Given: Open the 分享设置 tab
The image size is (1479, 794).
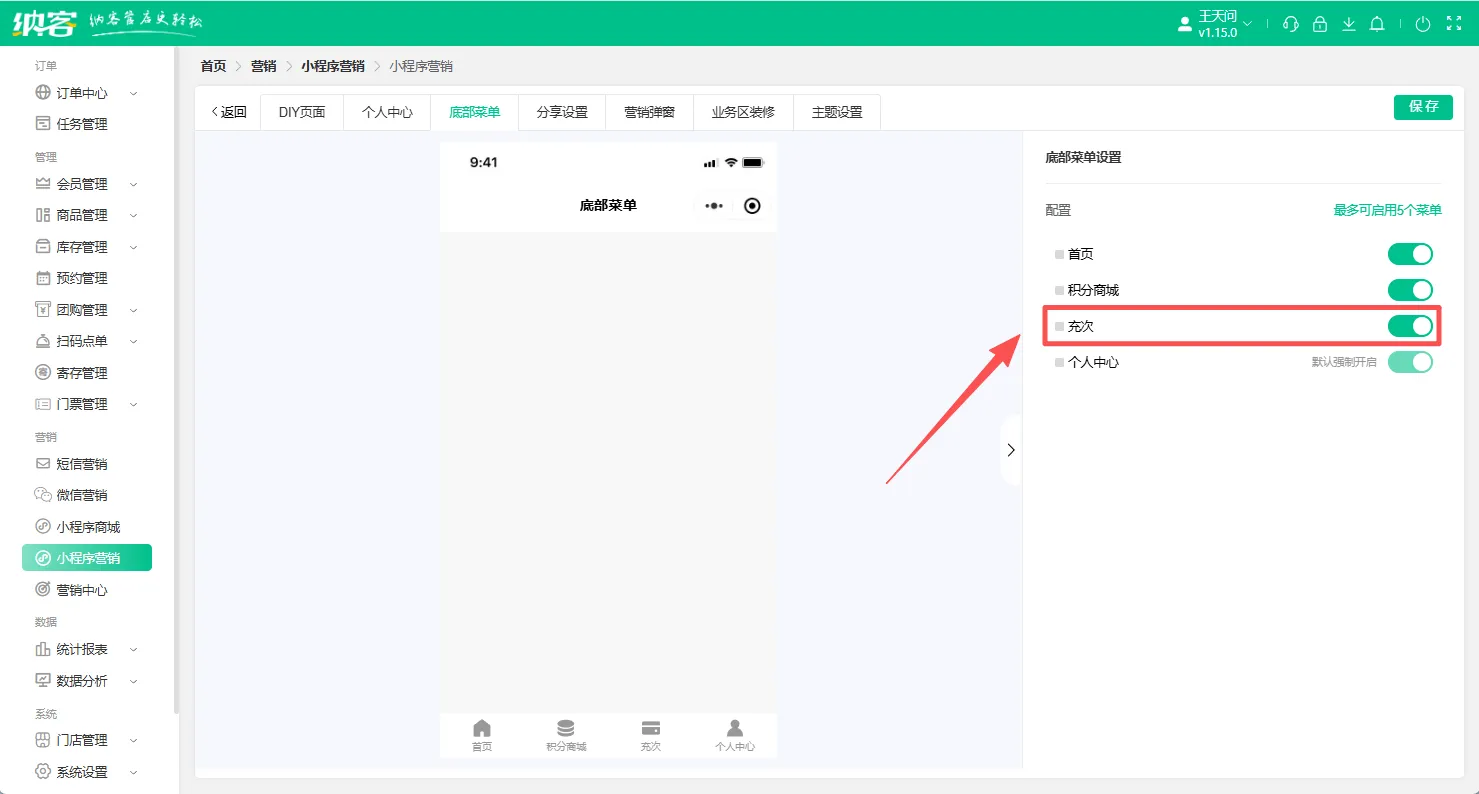Looking at the screenshot, I should 562,112.
